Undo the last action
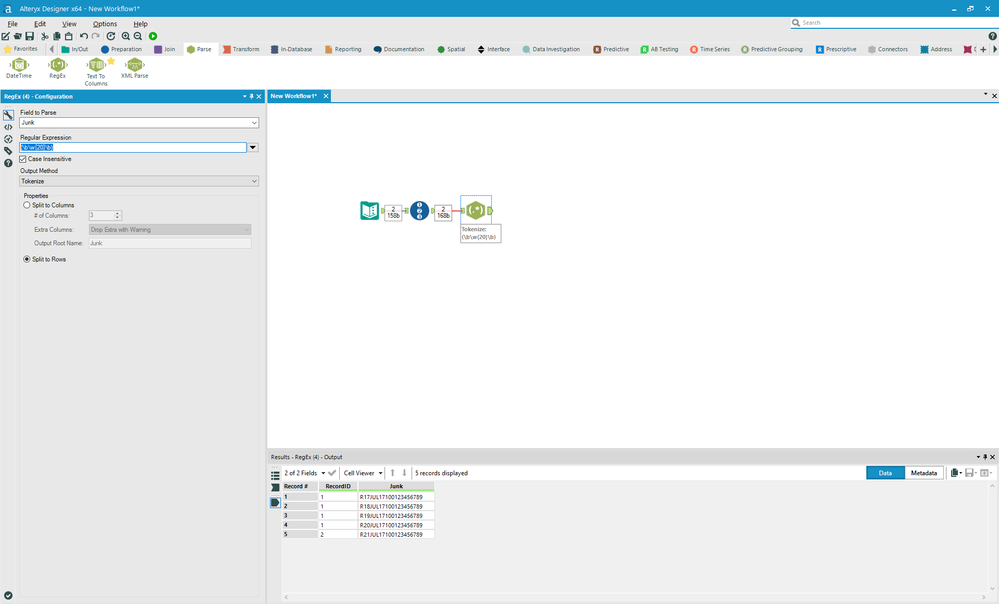Image resolution: width=999 pixels, height=604 pixels. coord(83,36)
